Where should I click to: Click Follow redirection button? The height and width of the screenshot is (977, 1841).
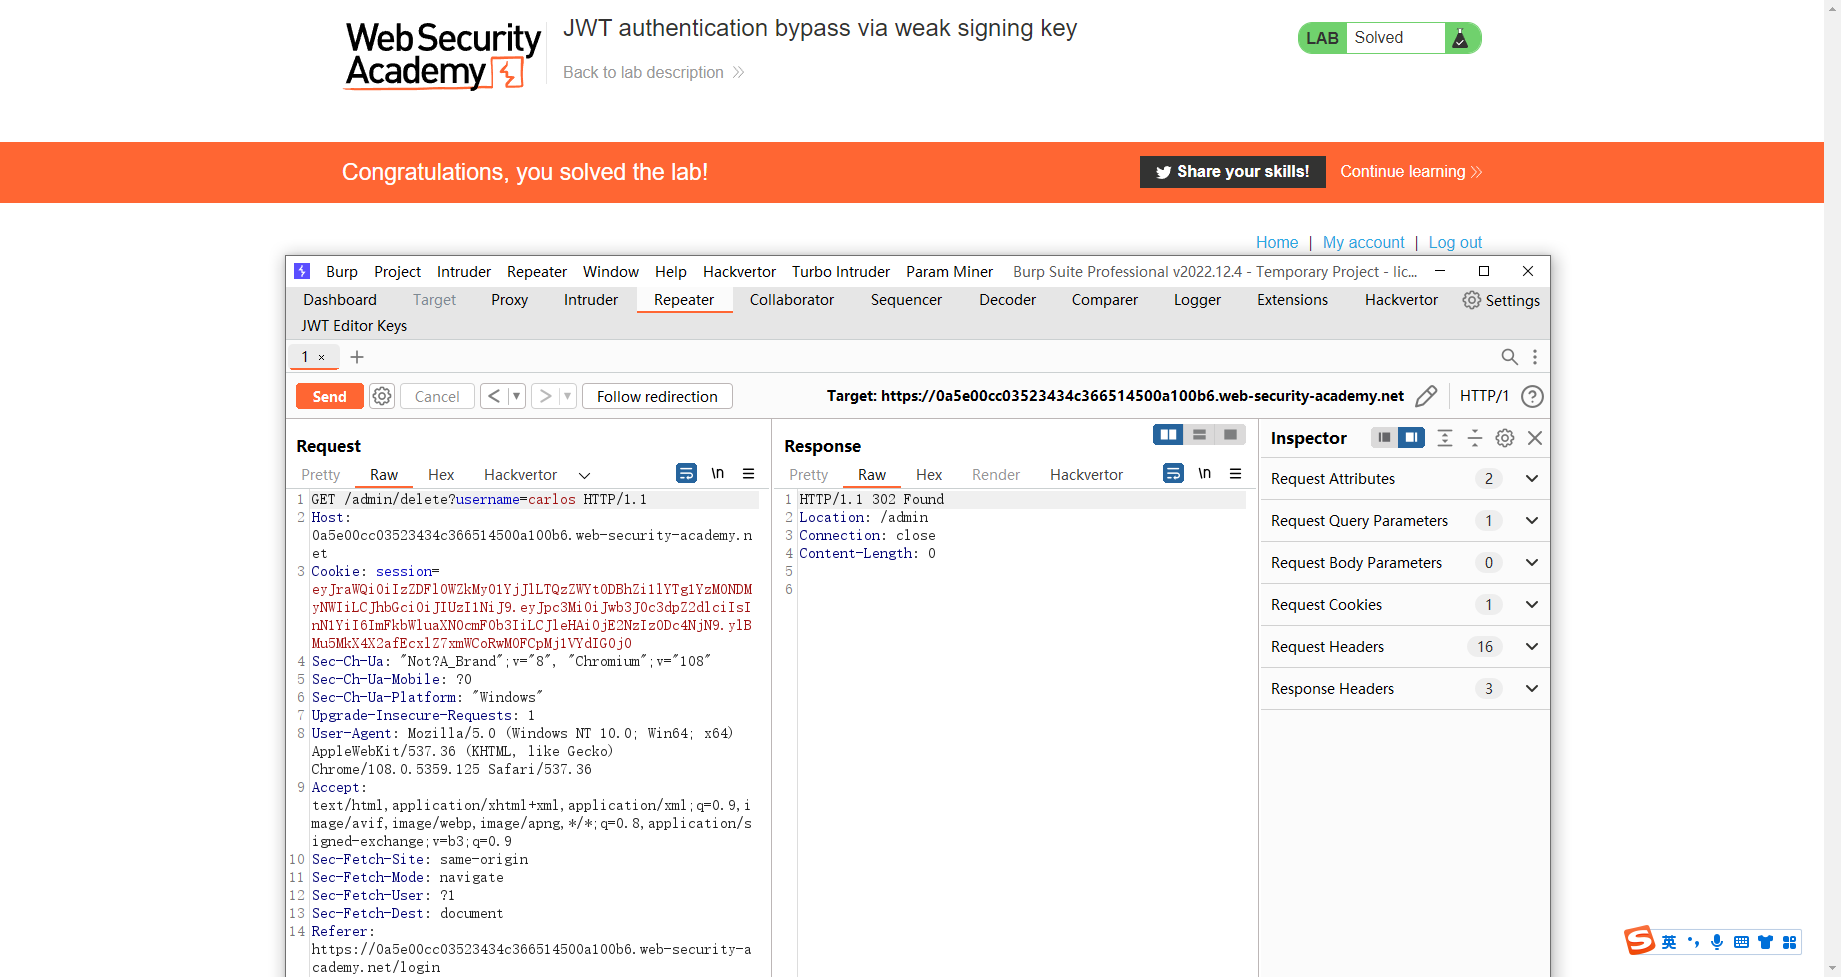[657, 396]
